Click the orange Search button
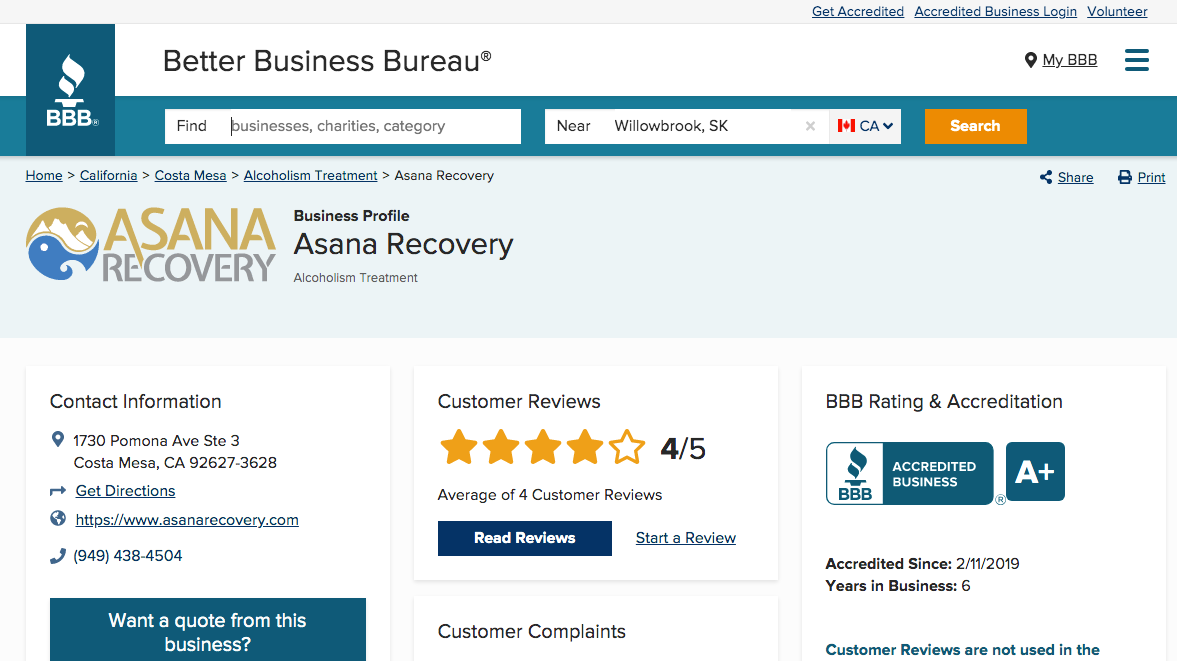The image size is (1177, 661). point(975,126)
